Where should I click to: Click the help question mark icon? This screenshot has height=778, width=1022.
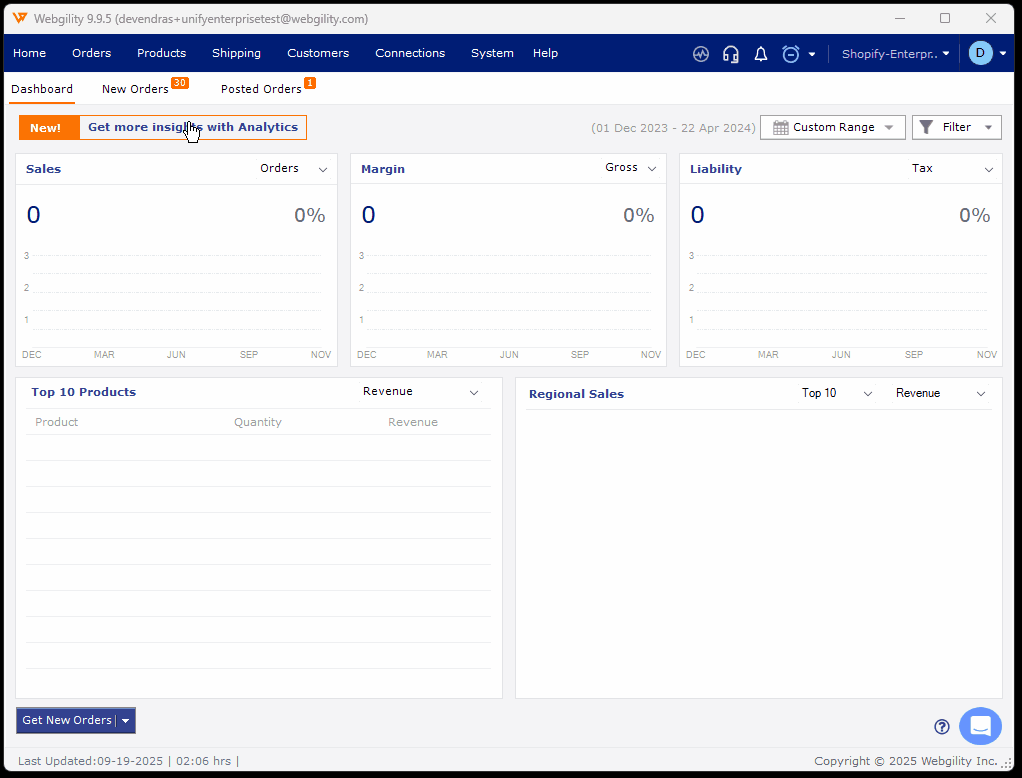click(942, 727)
